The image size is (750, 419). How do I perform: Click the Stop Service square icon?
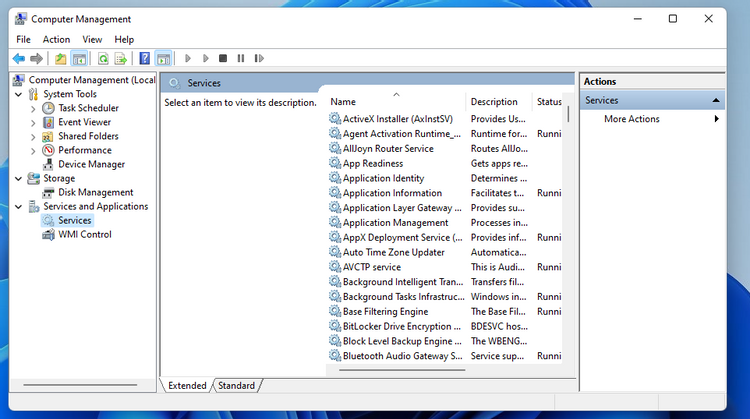pyautogui.click(x=223, y=58)
